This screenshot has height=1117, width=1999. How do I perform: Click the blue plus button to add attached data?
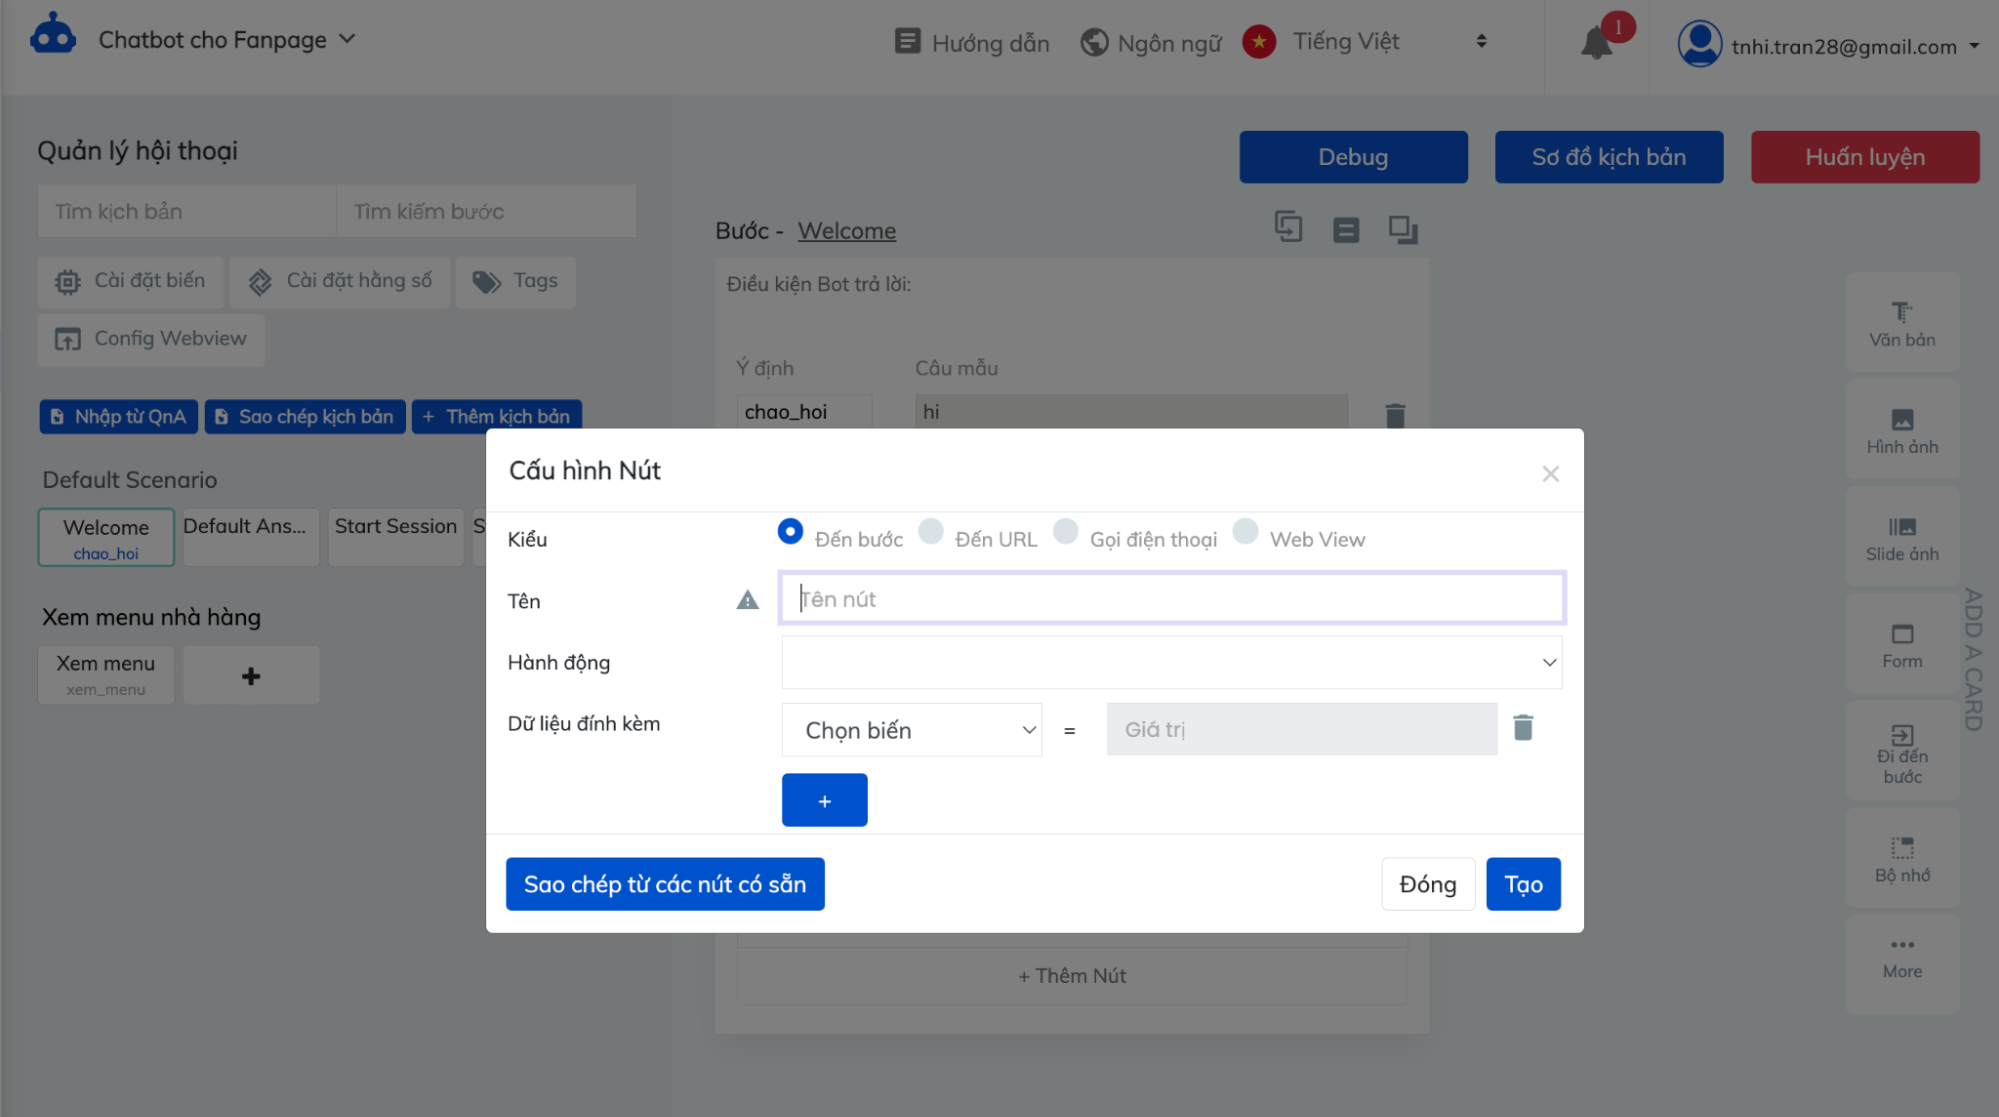pyautogui.click(x=824, y=800)
